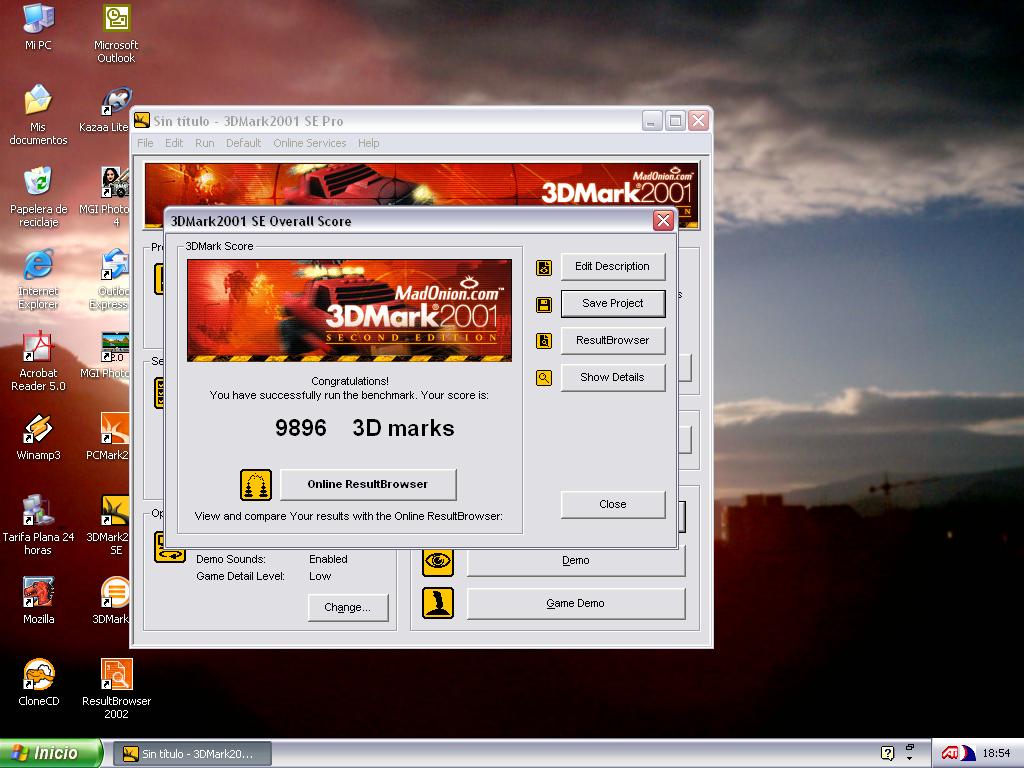Image resolution: width=1024 pixels, height=768 pixels.
Task: Open the Online Services menu
Action: (x=310, y=143)
